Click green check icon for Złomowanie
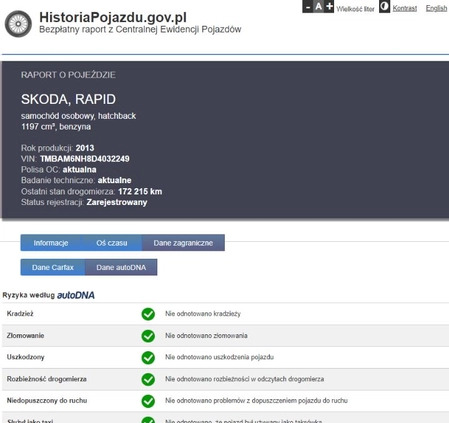Viewport: 449px width, 423px height. pos(148,336)
